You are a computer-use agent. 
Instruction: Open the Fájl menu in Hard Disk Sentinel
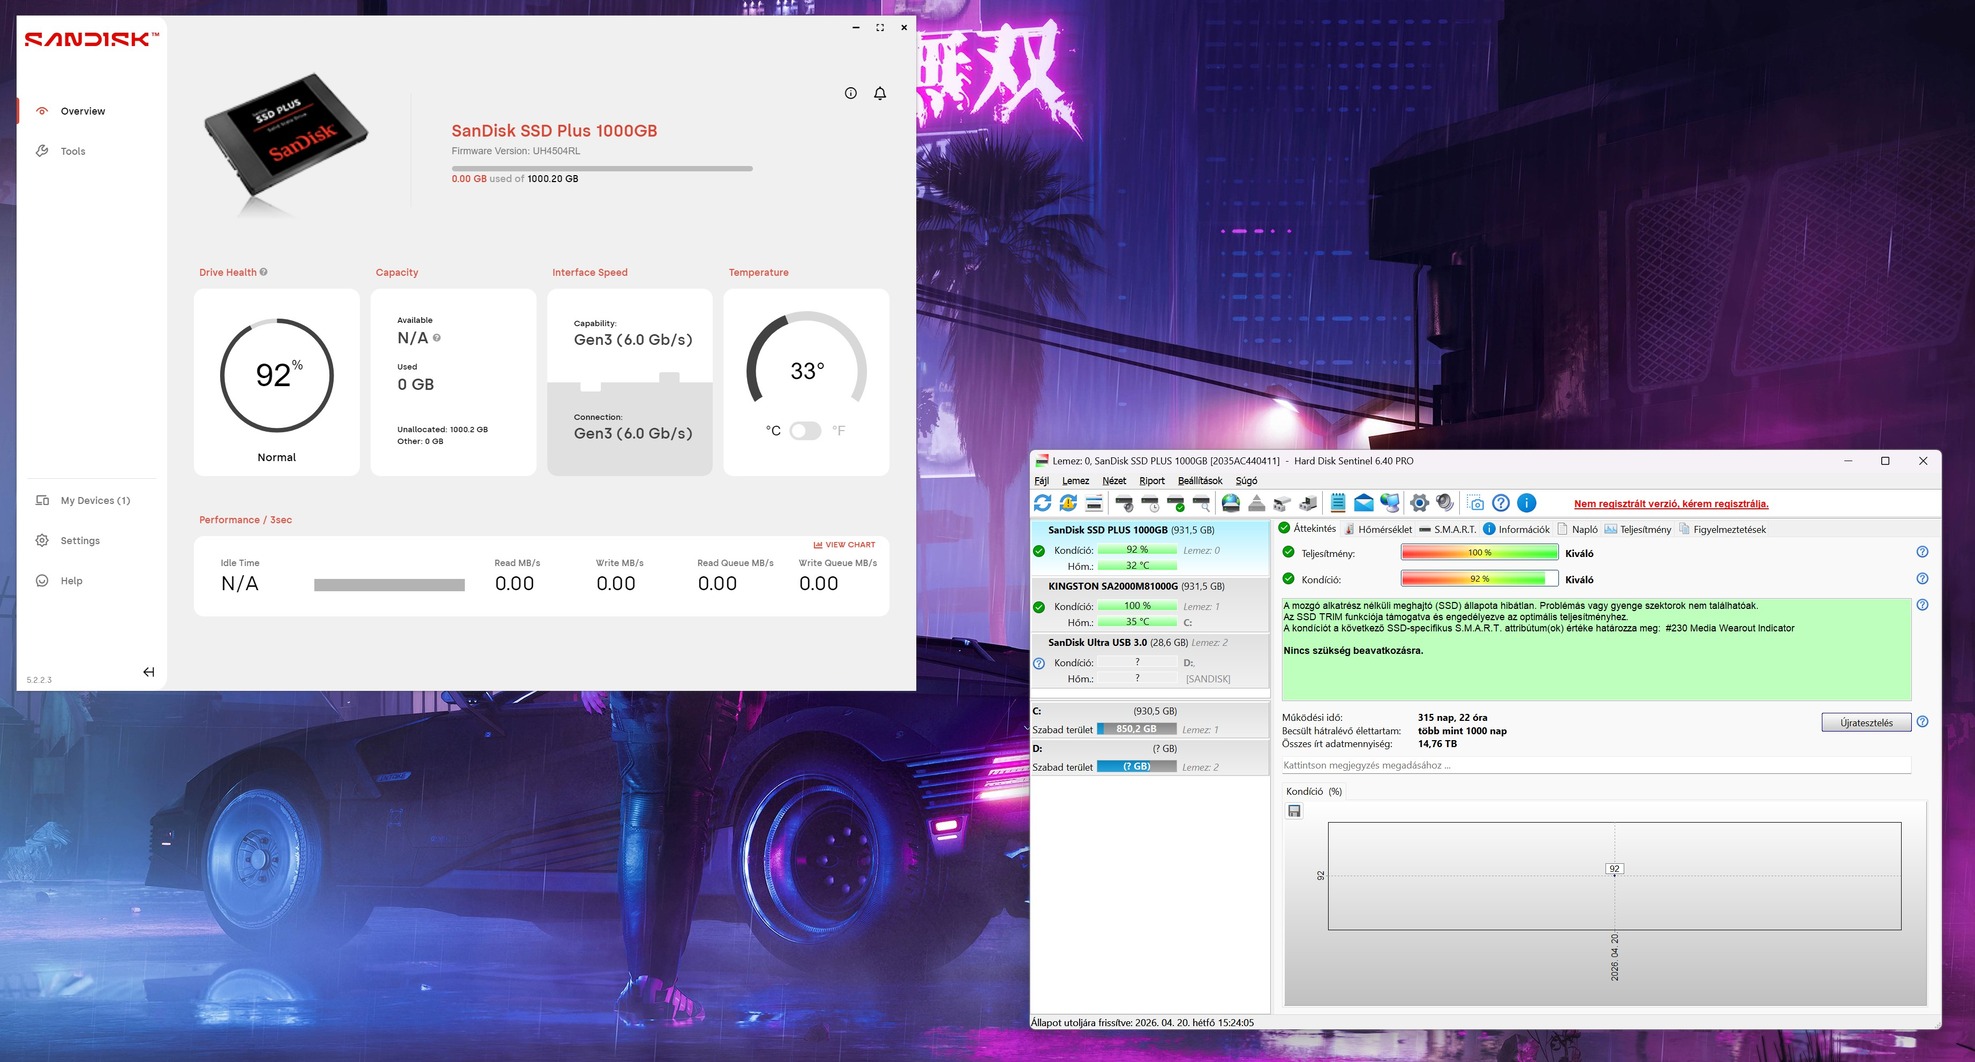tap(1042, 481)
